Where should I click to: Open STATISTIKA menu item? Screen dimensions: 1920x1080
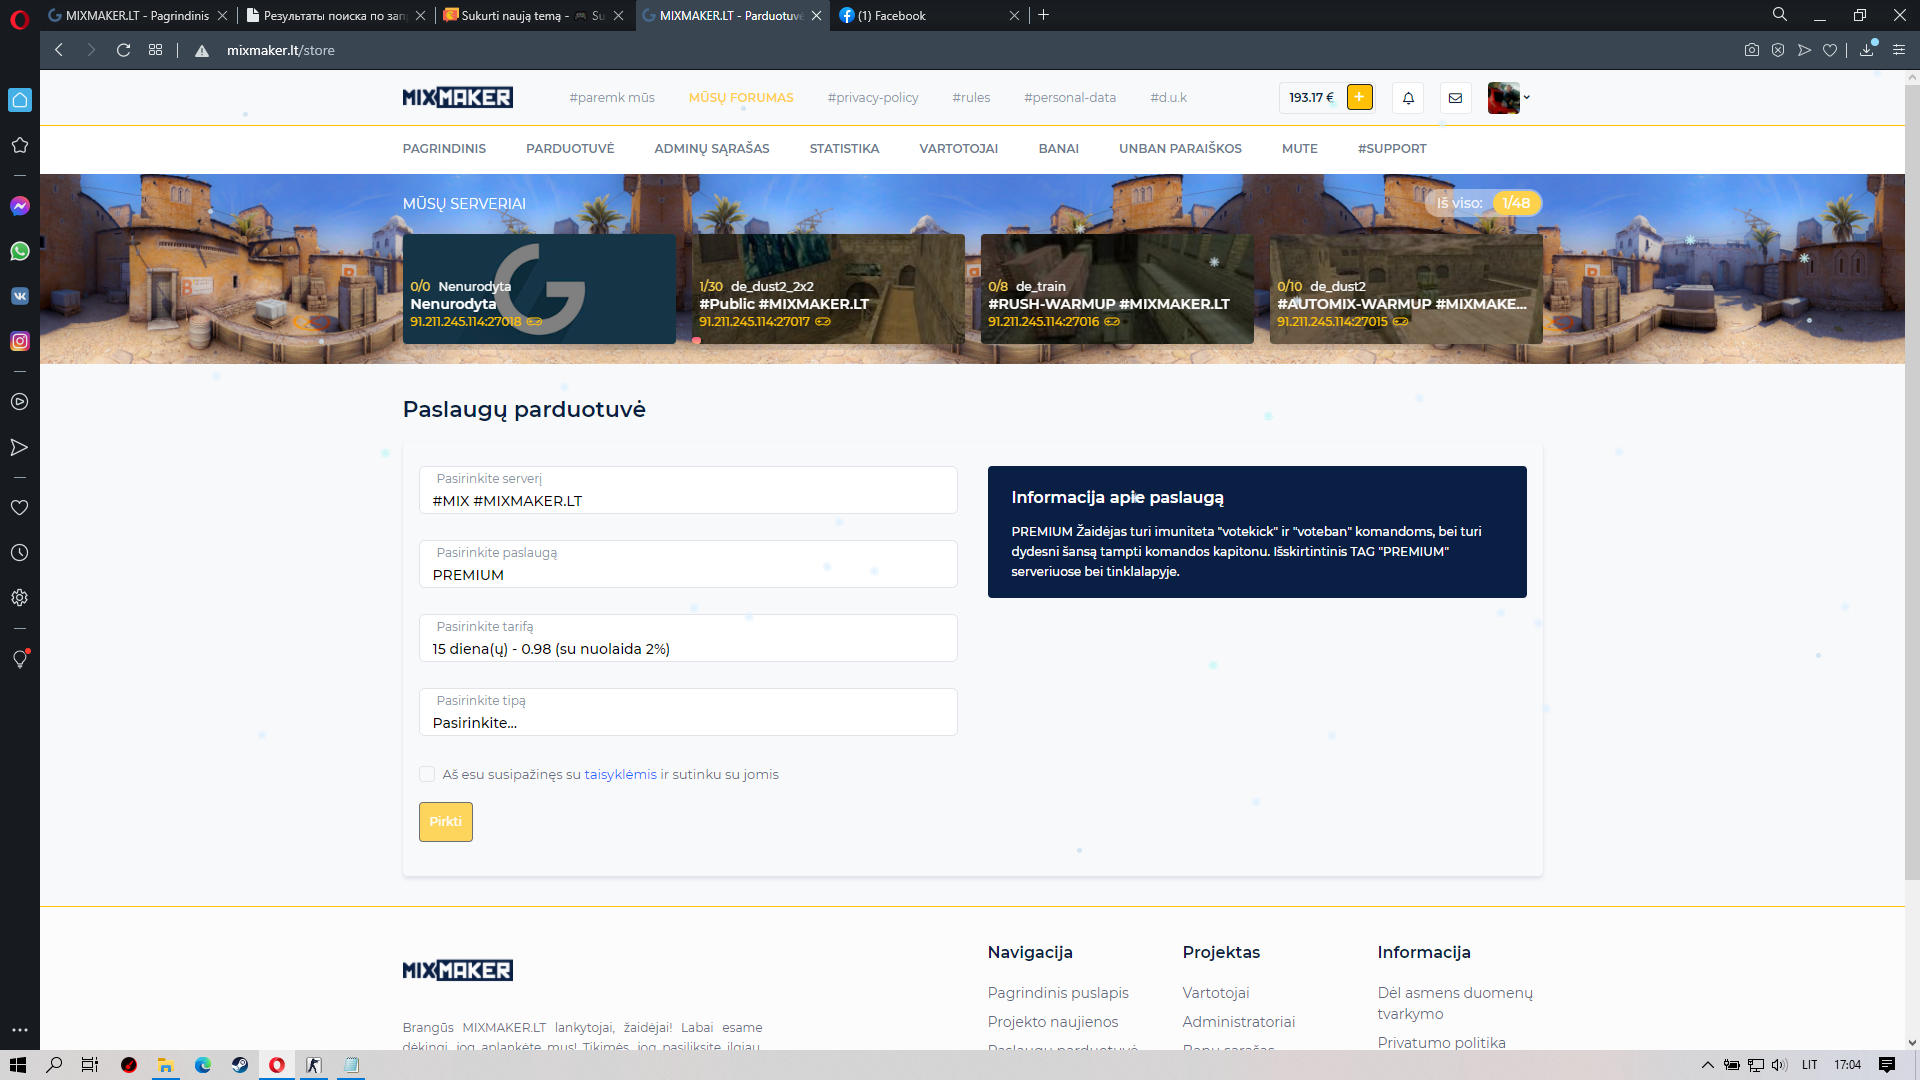pos(844,149)
